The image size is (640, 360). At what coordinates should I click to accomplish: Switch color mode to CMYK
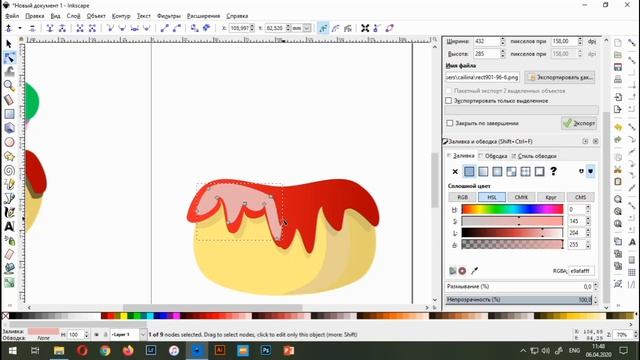tap(521, 197)
